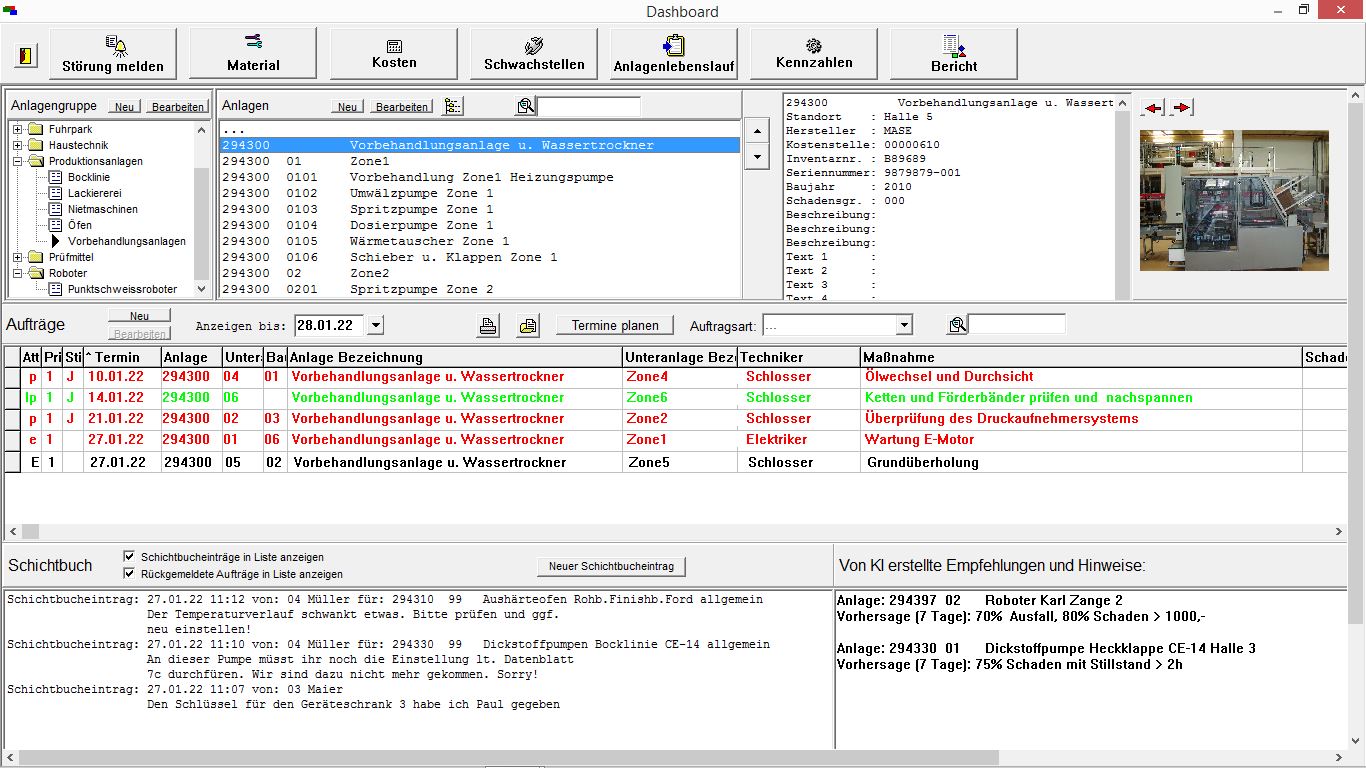The image size is (1366, 768).
Task: Open the Material module
Action: (252, 55)
